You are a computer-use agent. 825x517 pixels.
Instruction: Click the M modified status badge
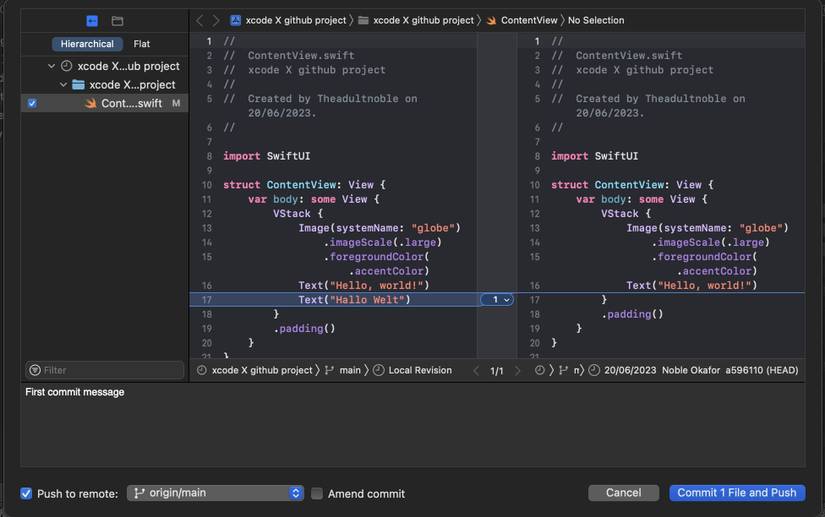(x=176, y=104)
